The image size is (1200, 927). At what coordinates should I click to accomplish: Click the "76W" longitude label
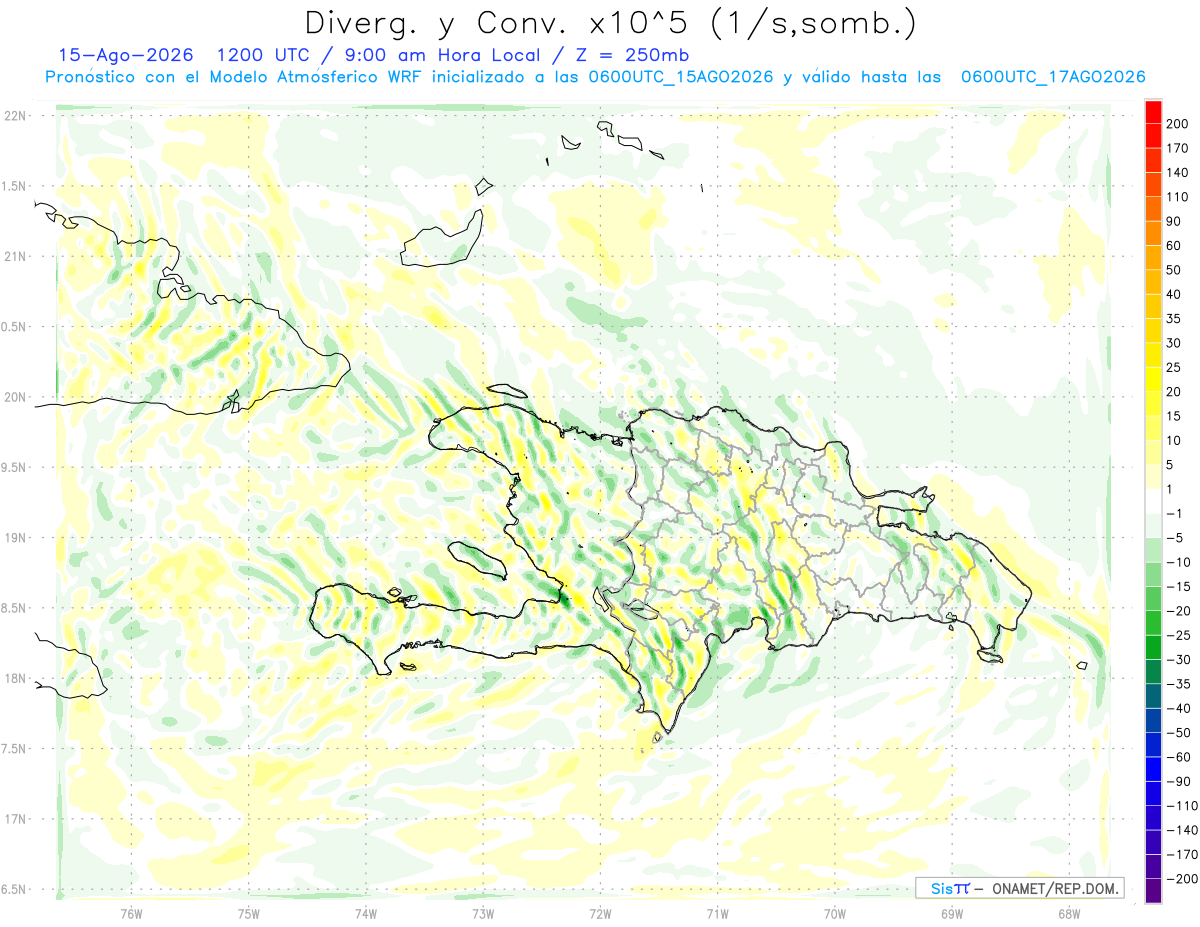(x=131, y=914)
